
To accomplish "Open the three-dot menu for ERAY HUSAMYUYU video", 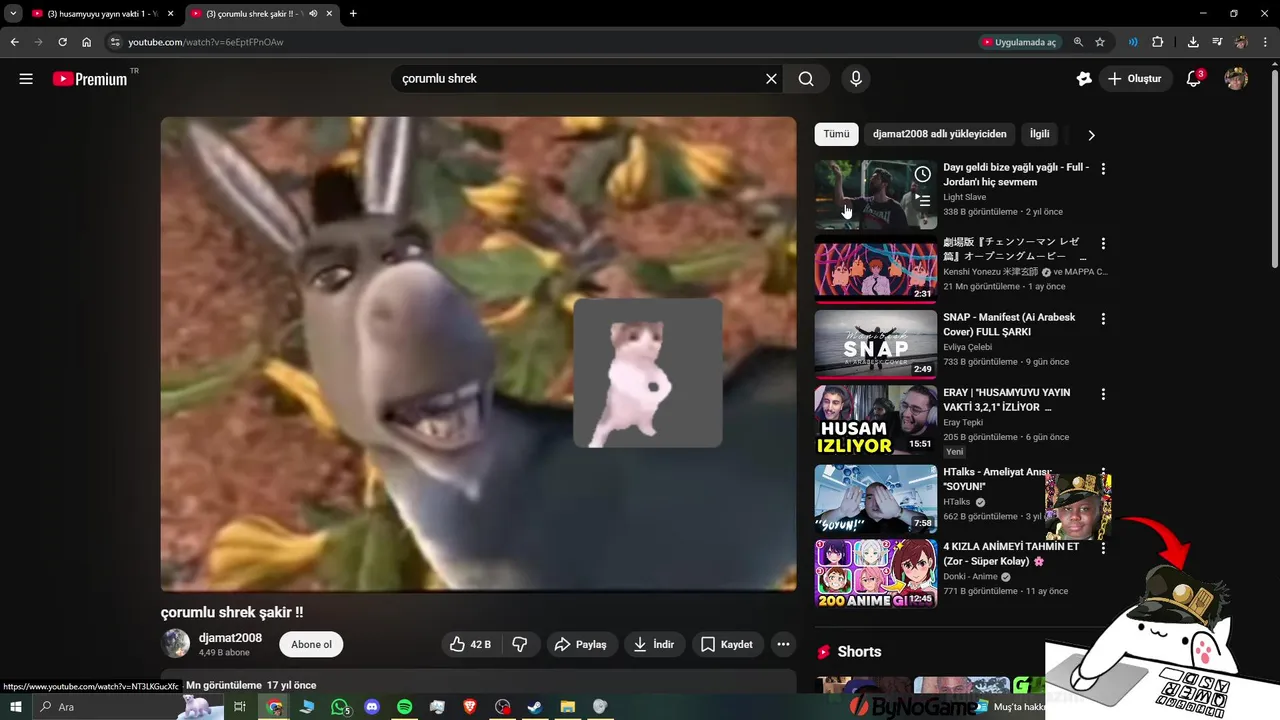I will point(1103,394).
